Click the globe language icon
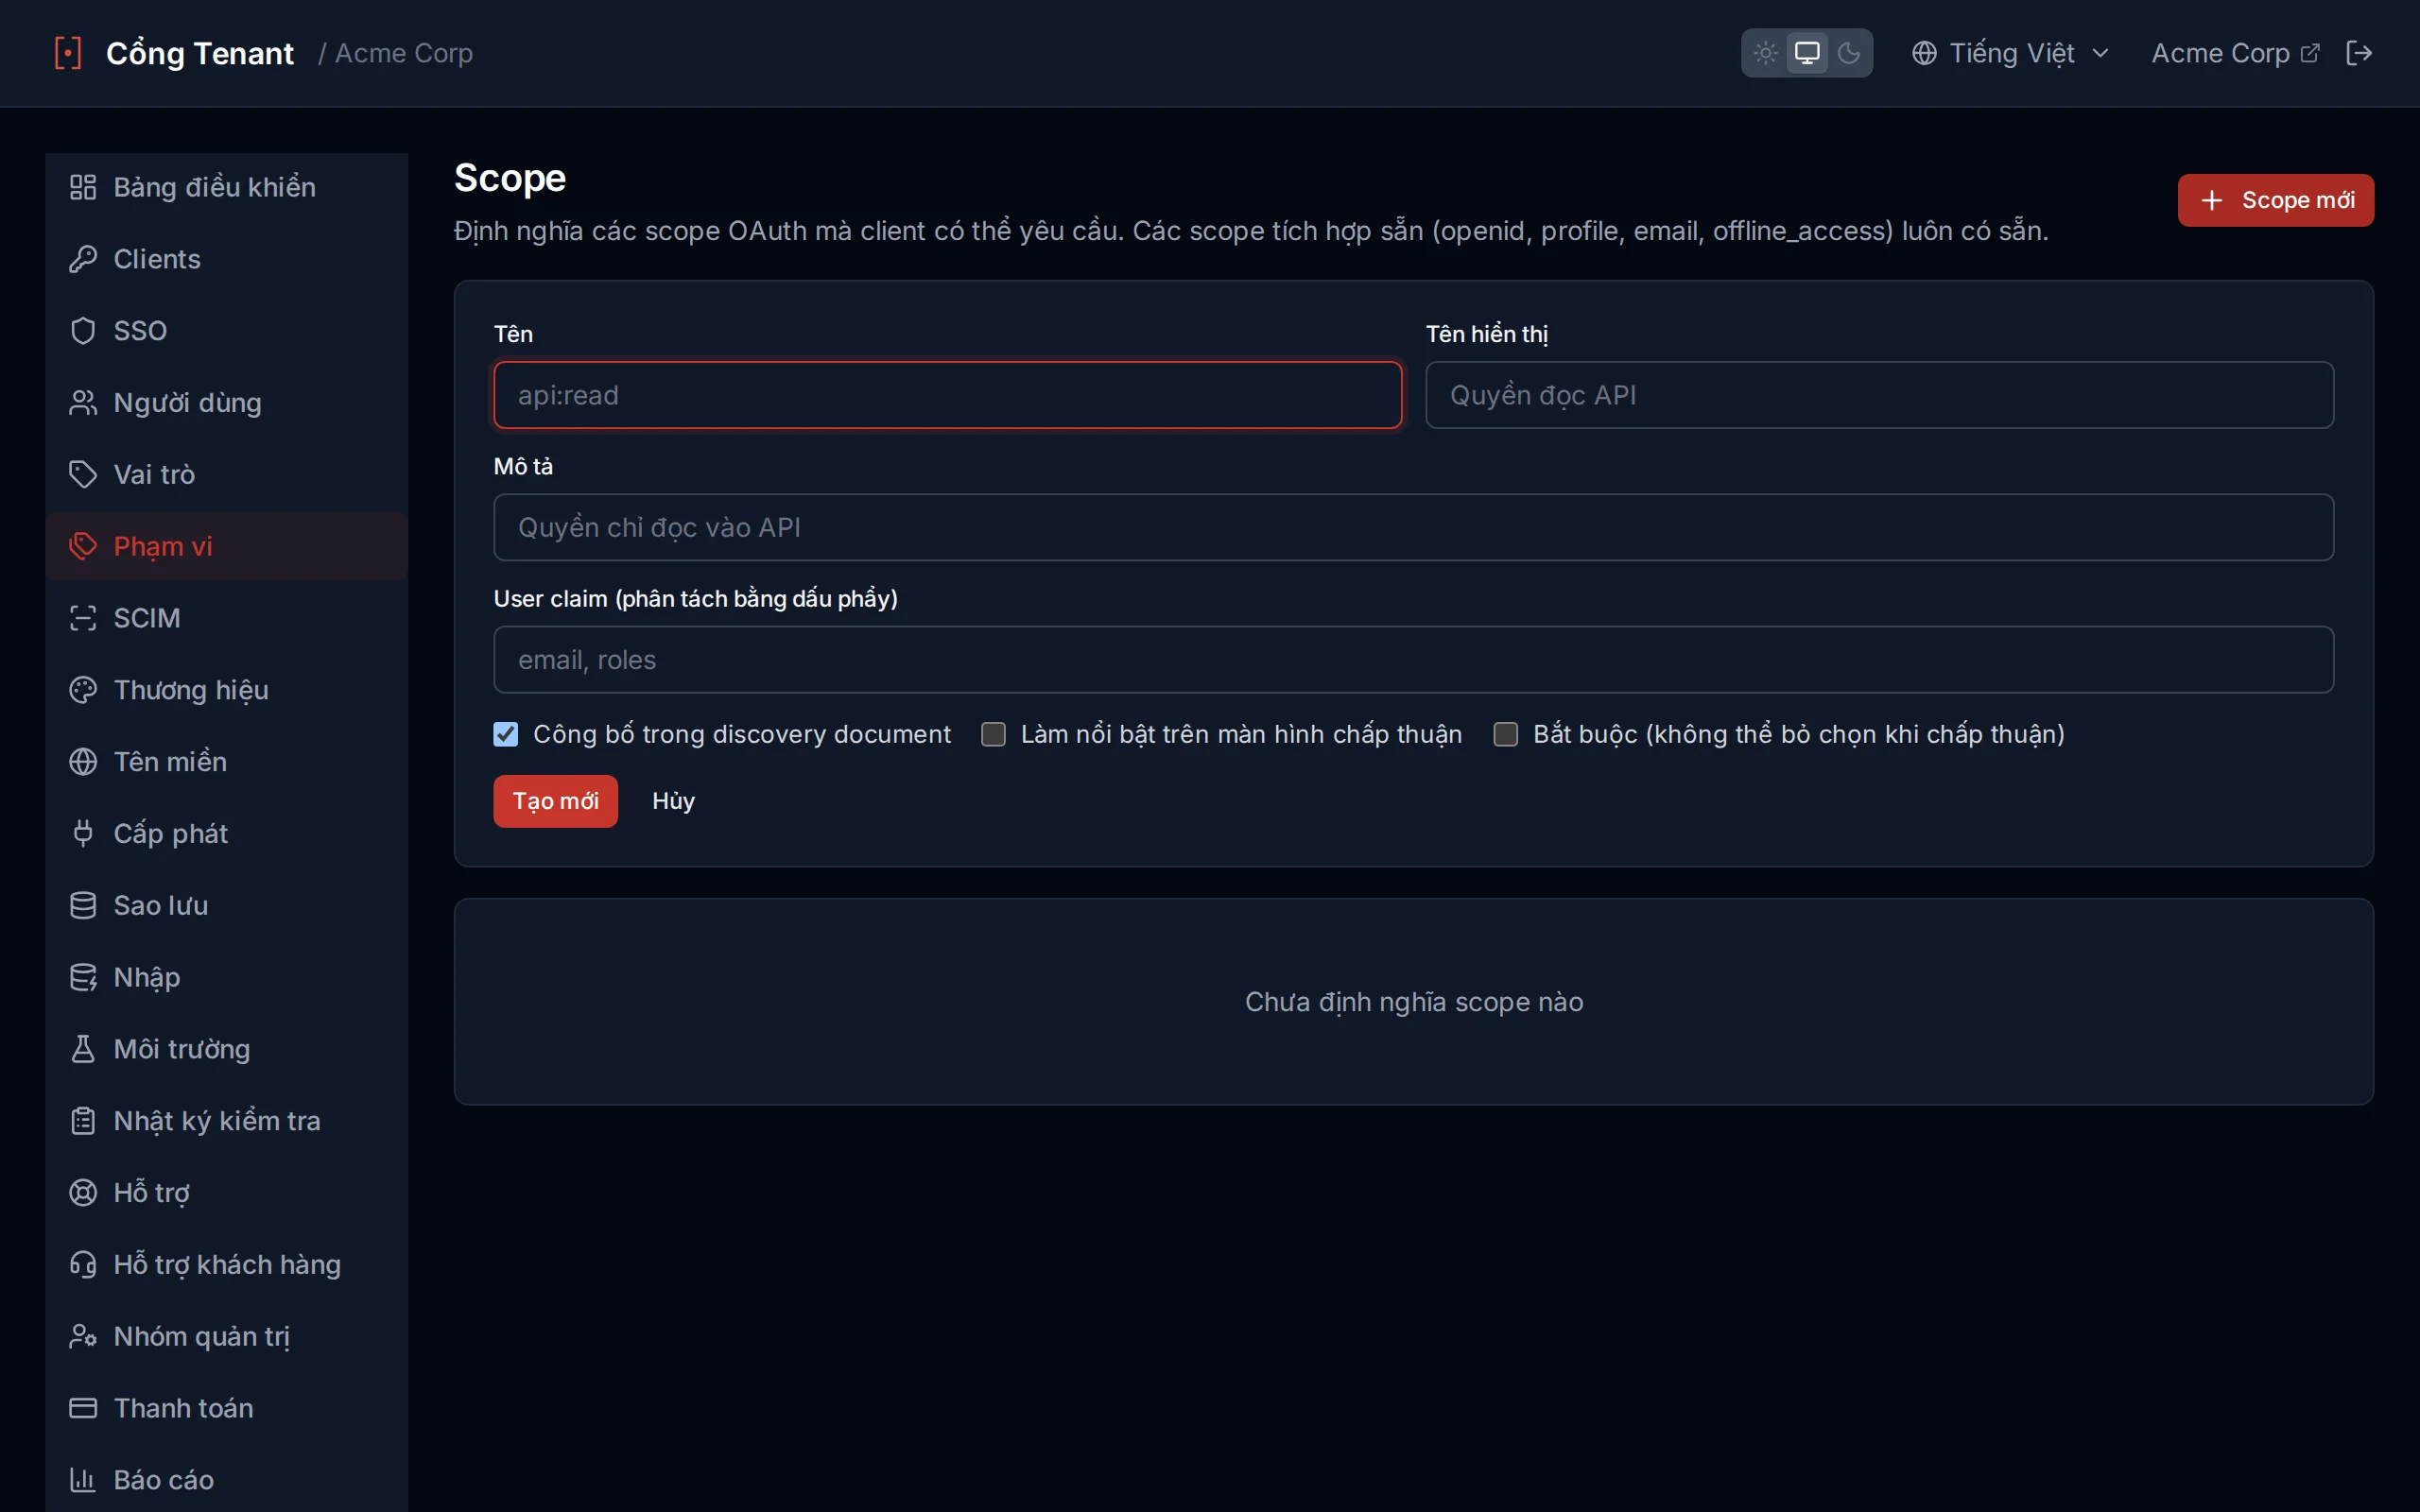The image size is (2420, 1512). (x=1924, y=53)
